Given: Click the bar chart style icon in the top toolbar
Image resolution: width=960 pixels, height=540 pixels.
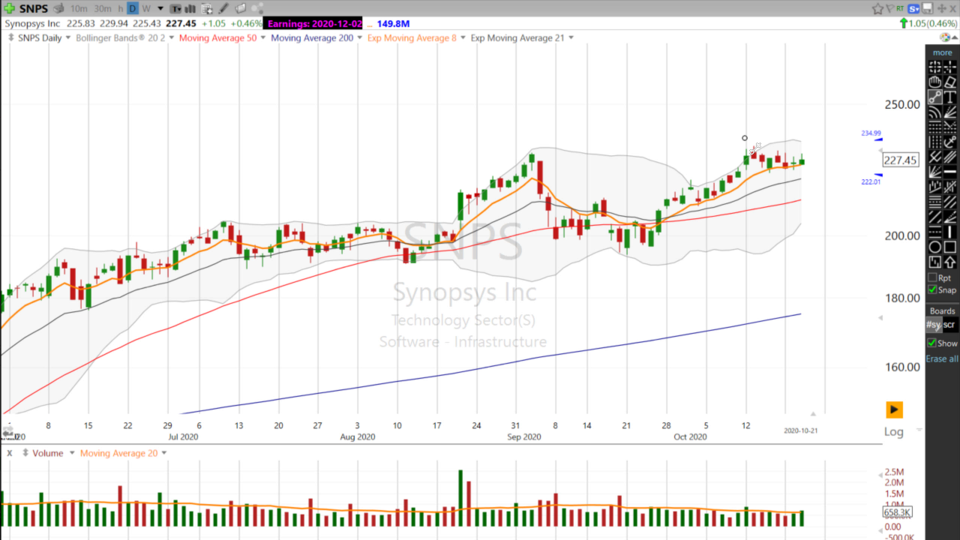Looking at the screenshot, I should point(190,9).
